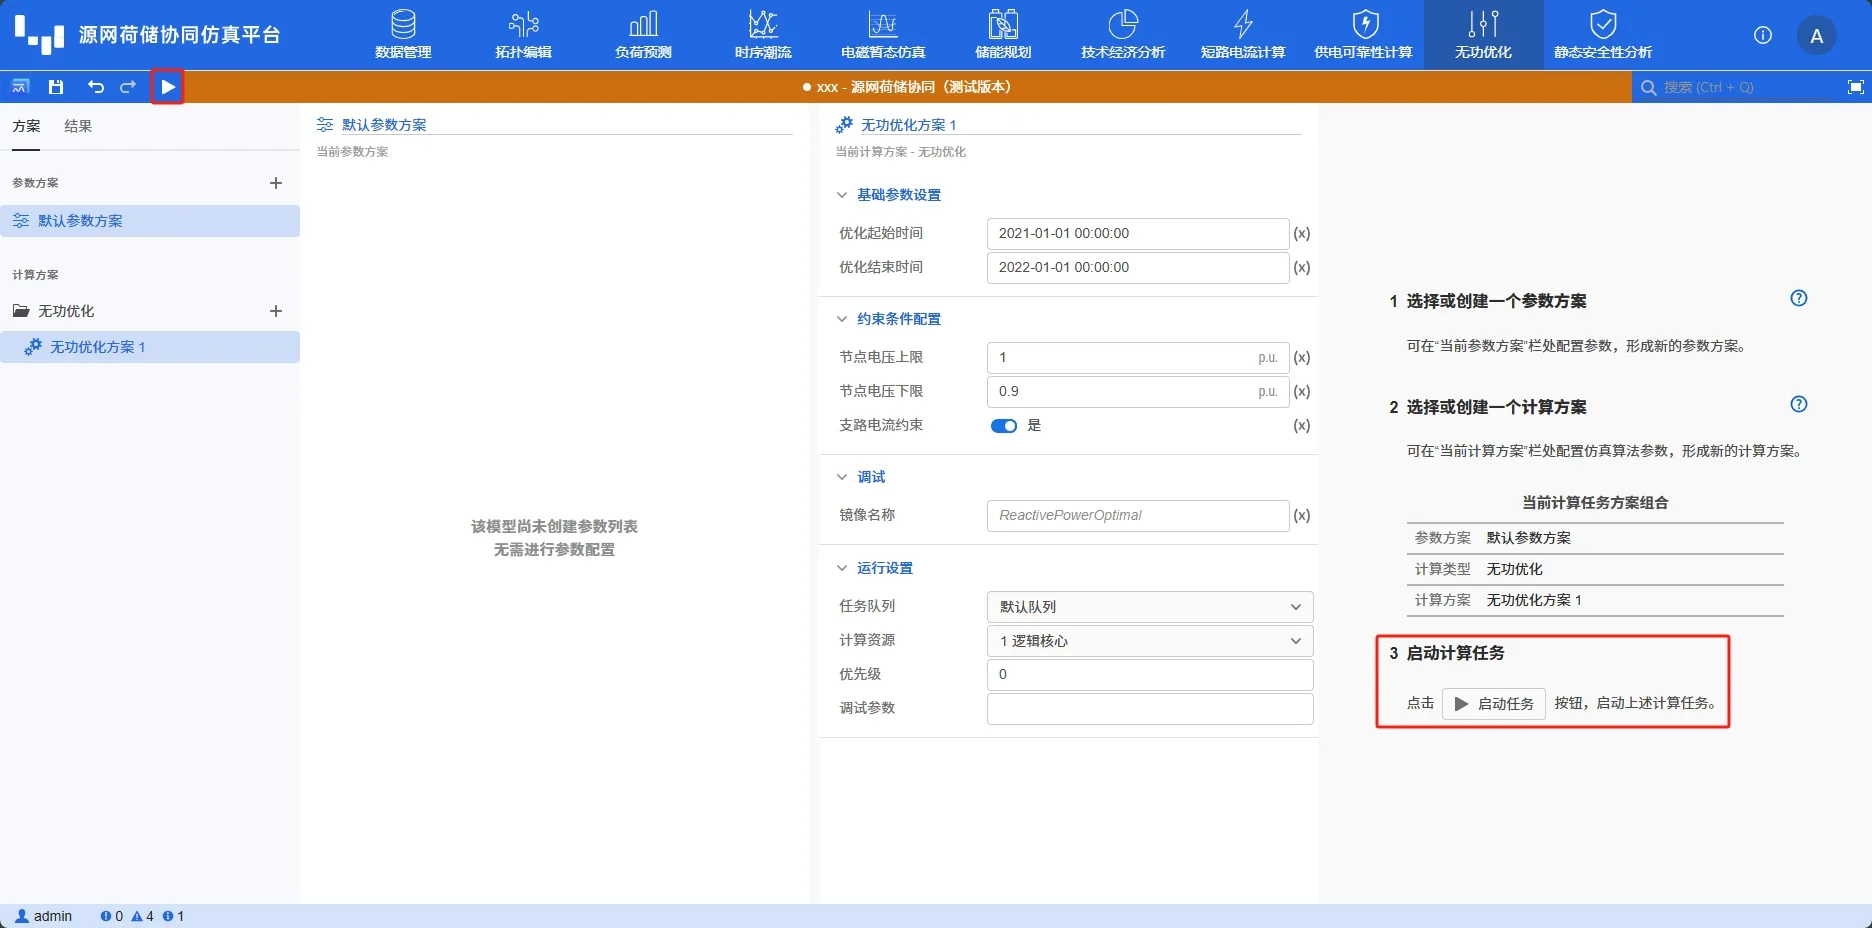Click (x) next to 优化结束时间
The image size is (1872, 928).
click(1302, 268)
